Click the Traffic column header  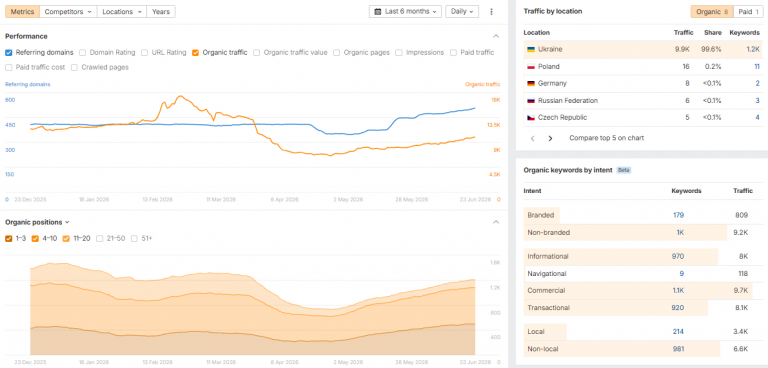point(684,33)
